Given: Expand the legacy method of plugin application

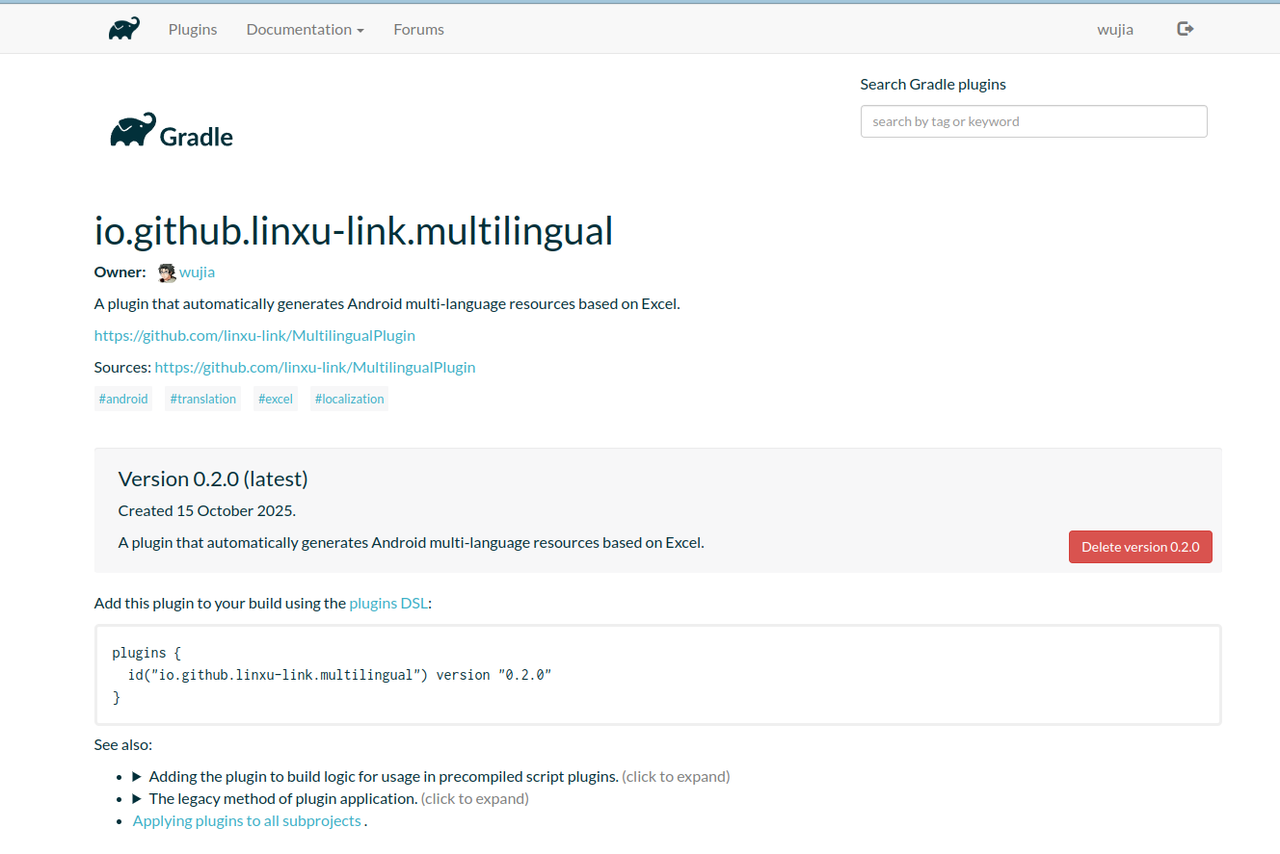Looking at the screenshot, I should [x=330, y=798].
